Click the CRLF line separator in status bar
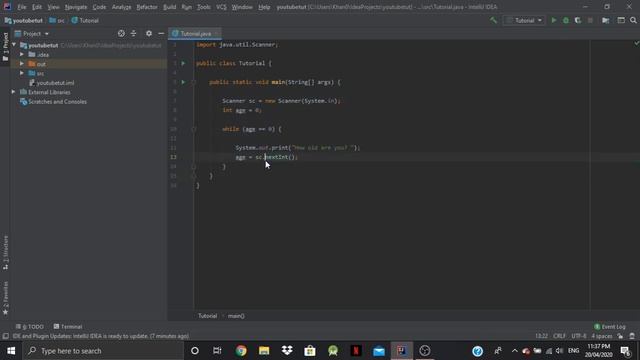 [559, 336]
